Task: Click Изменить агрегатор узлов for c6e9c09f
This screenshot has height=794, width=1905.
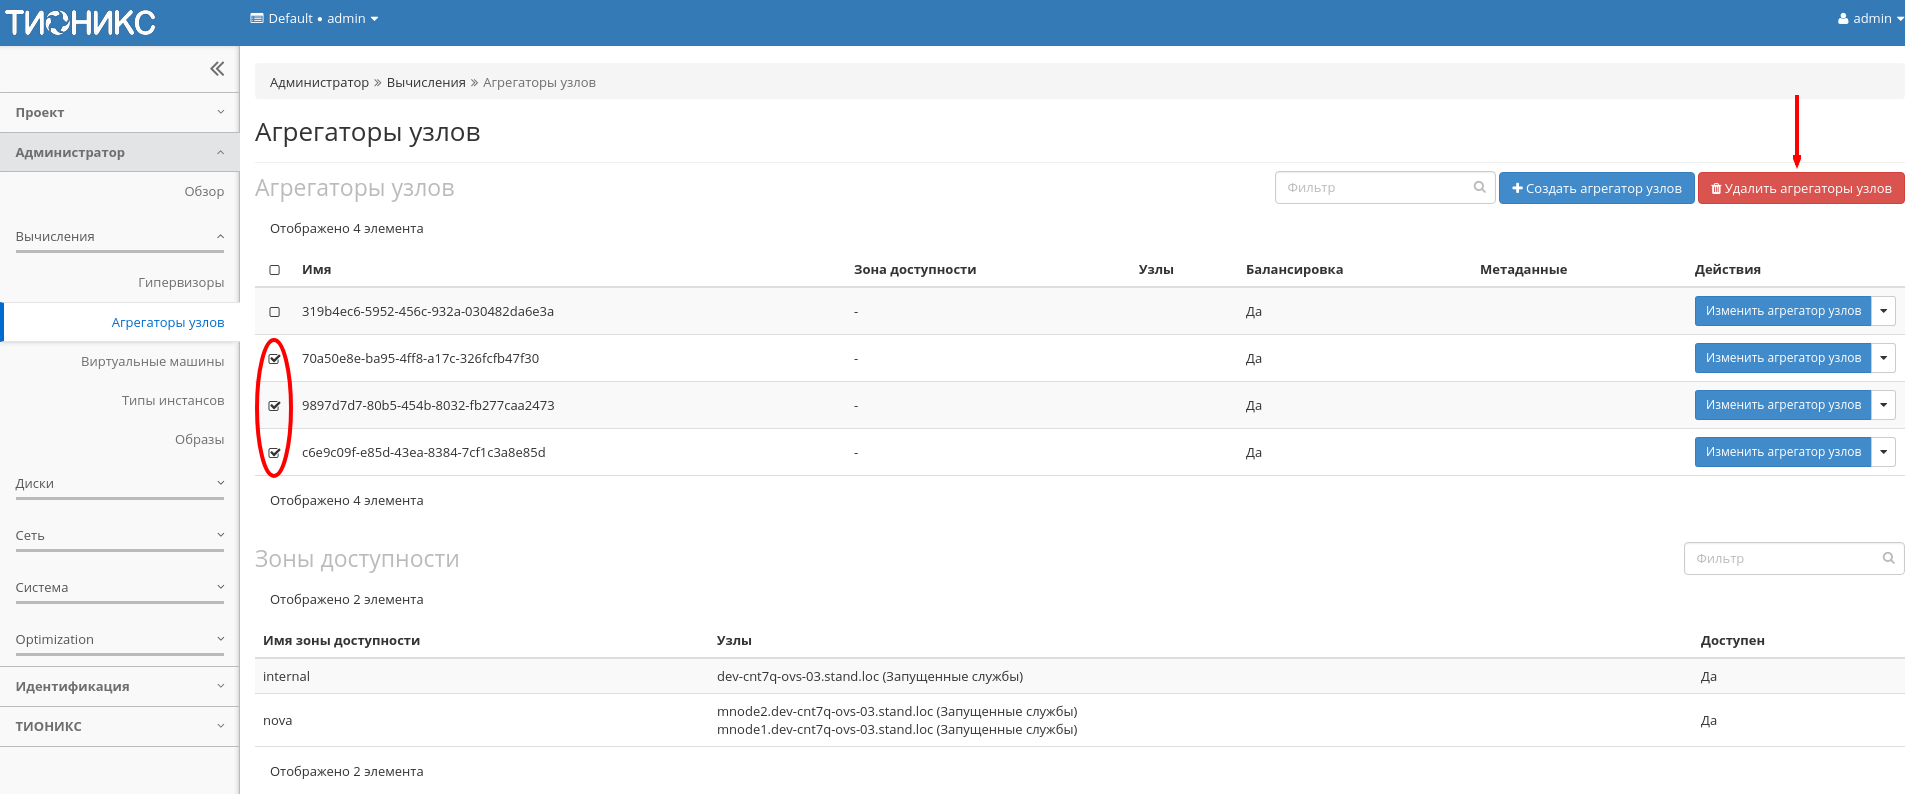Action: 1782,452
